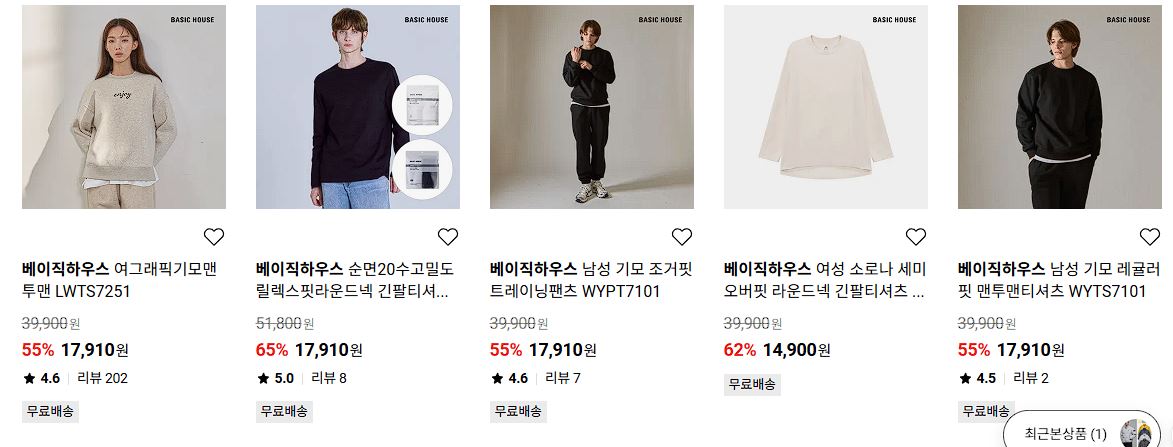Open the navy long-sleeve tee product photo
Screen dimensions: 1173x447
pos(358,107)
